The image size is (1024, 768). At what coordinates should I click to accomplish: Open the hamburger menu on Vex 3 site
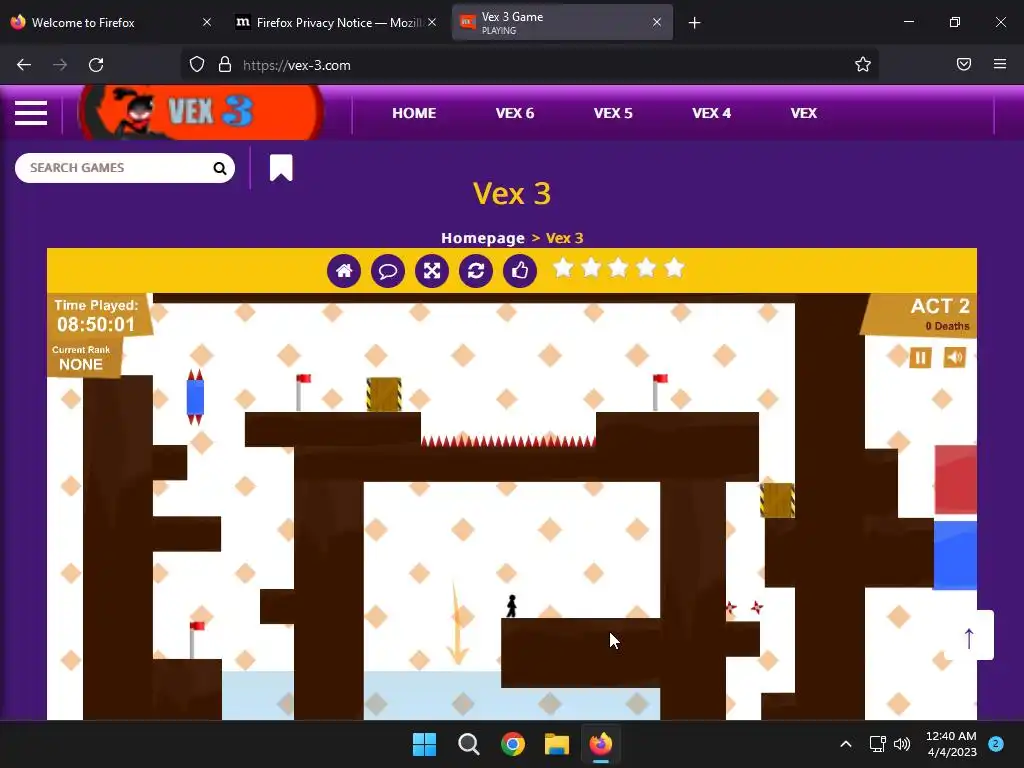point(31,113)
